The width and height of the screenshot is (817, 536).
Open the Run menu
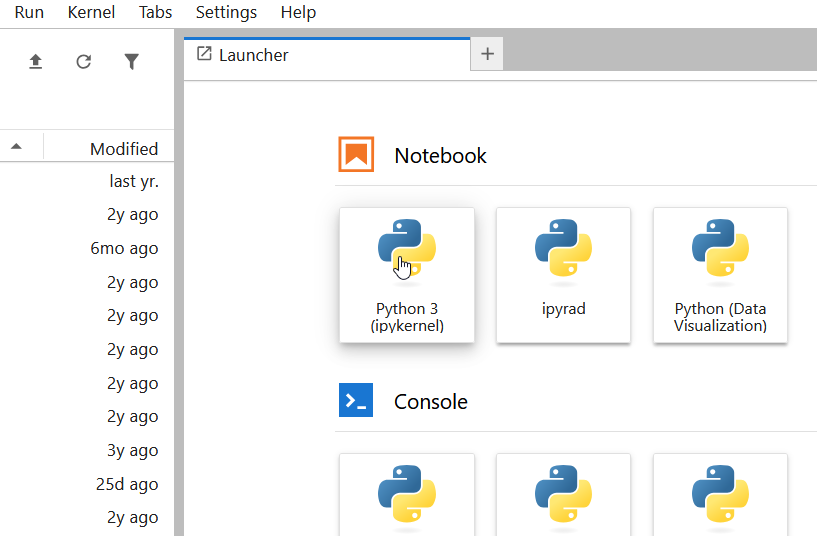[29, 12]
